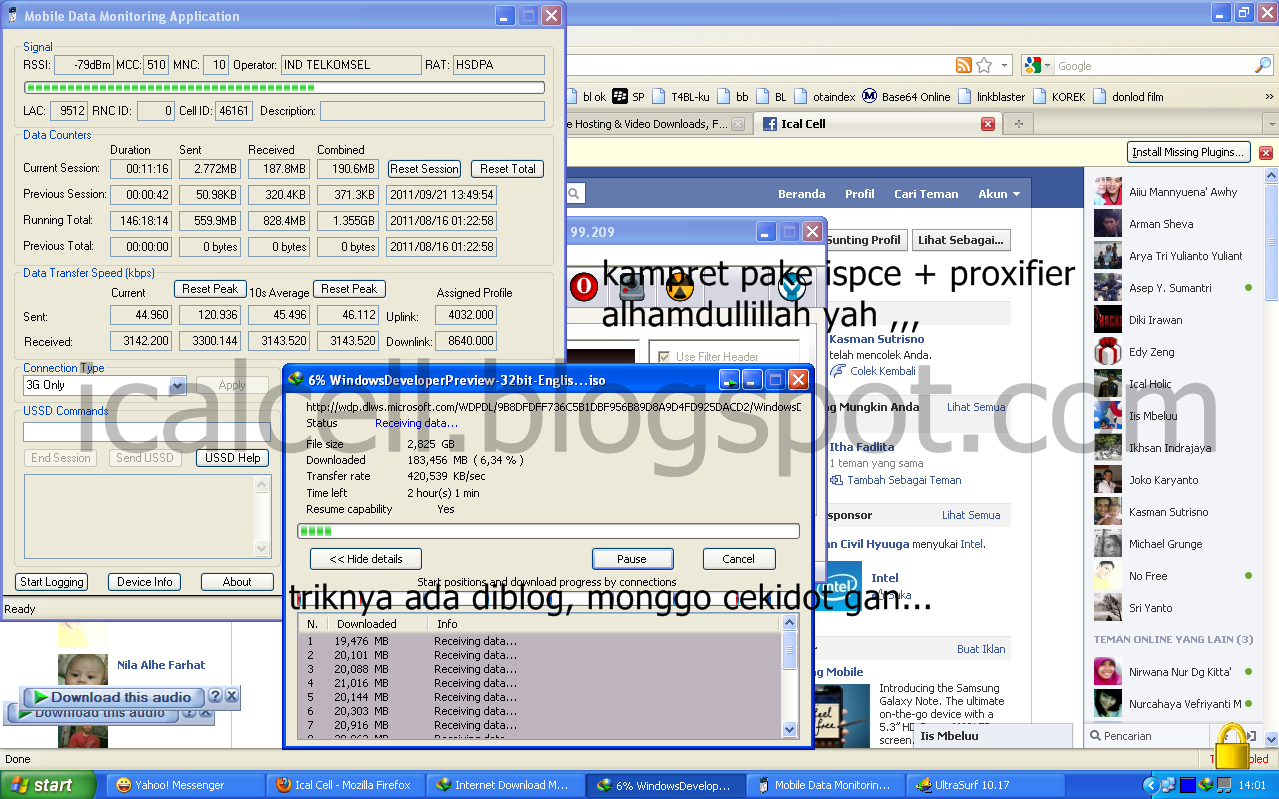Click Colek Kembali link
Viewport: 1279px width, 799px height.
(883, 371)
